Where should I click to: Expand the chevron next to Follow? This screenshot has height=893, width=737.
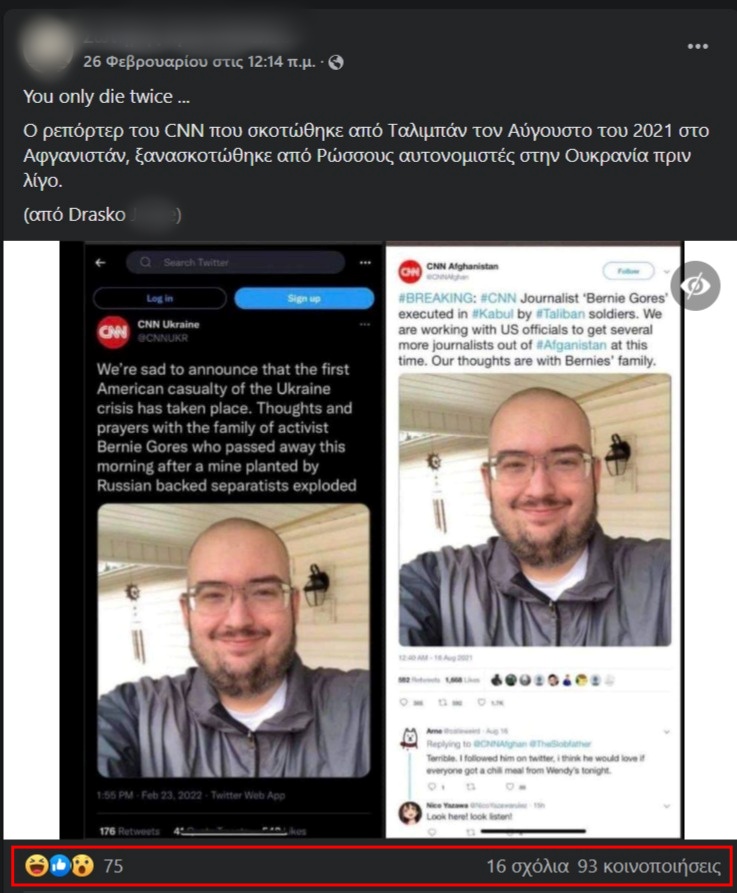[666, 272]
